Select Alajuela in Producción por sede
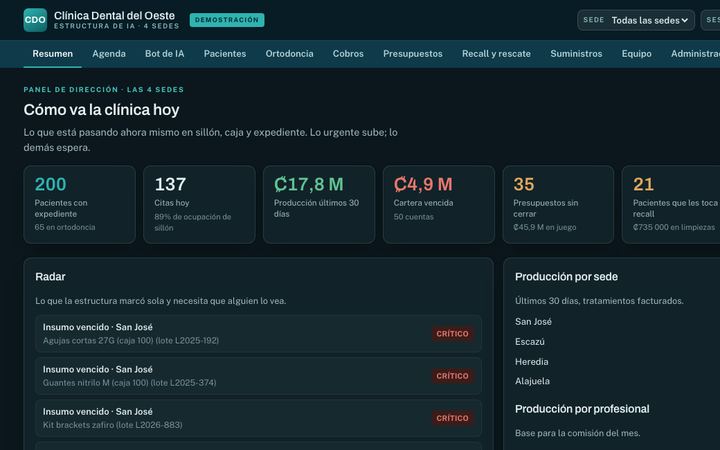This screenshot has height=450, width=720. pos(532,381)
